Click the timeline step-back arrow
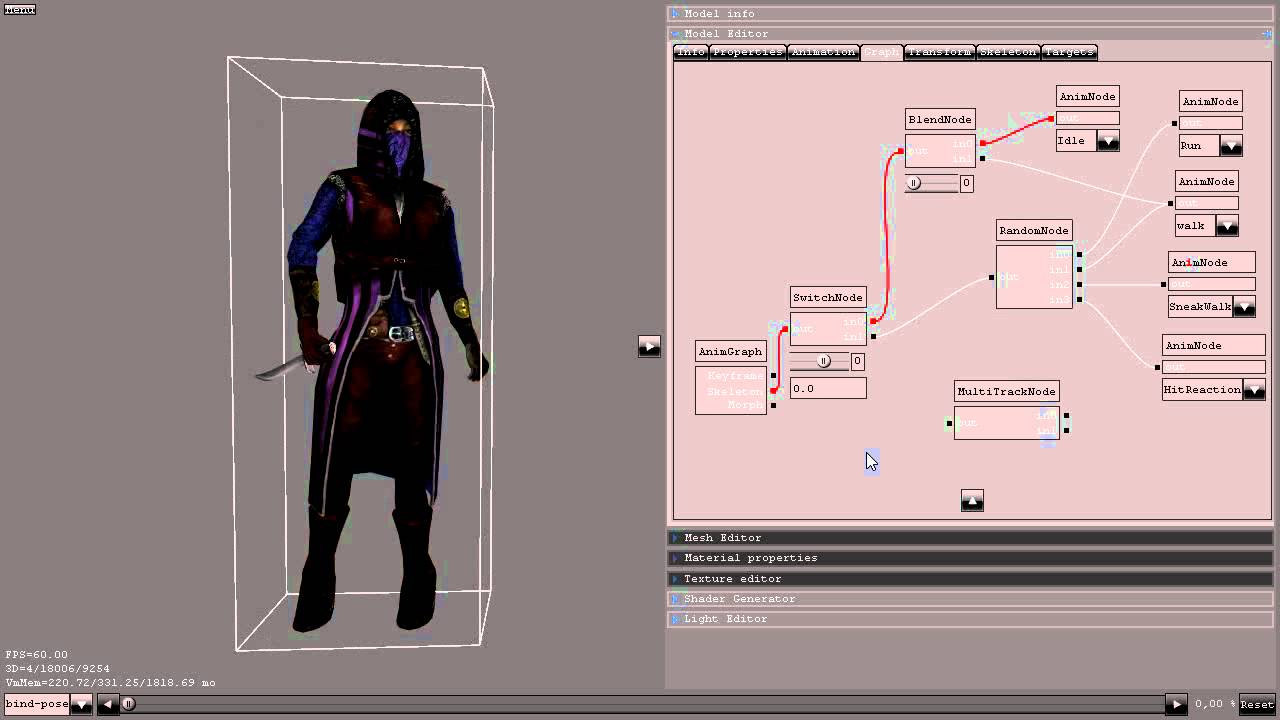The width and height of the screenshot is (1280, 720). [x=108, y=704]
